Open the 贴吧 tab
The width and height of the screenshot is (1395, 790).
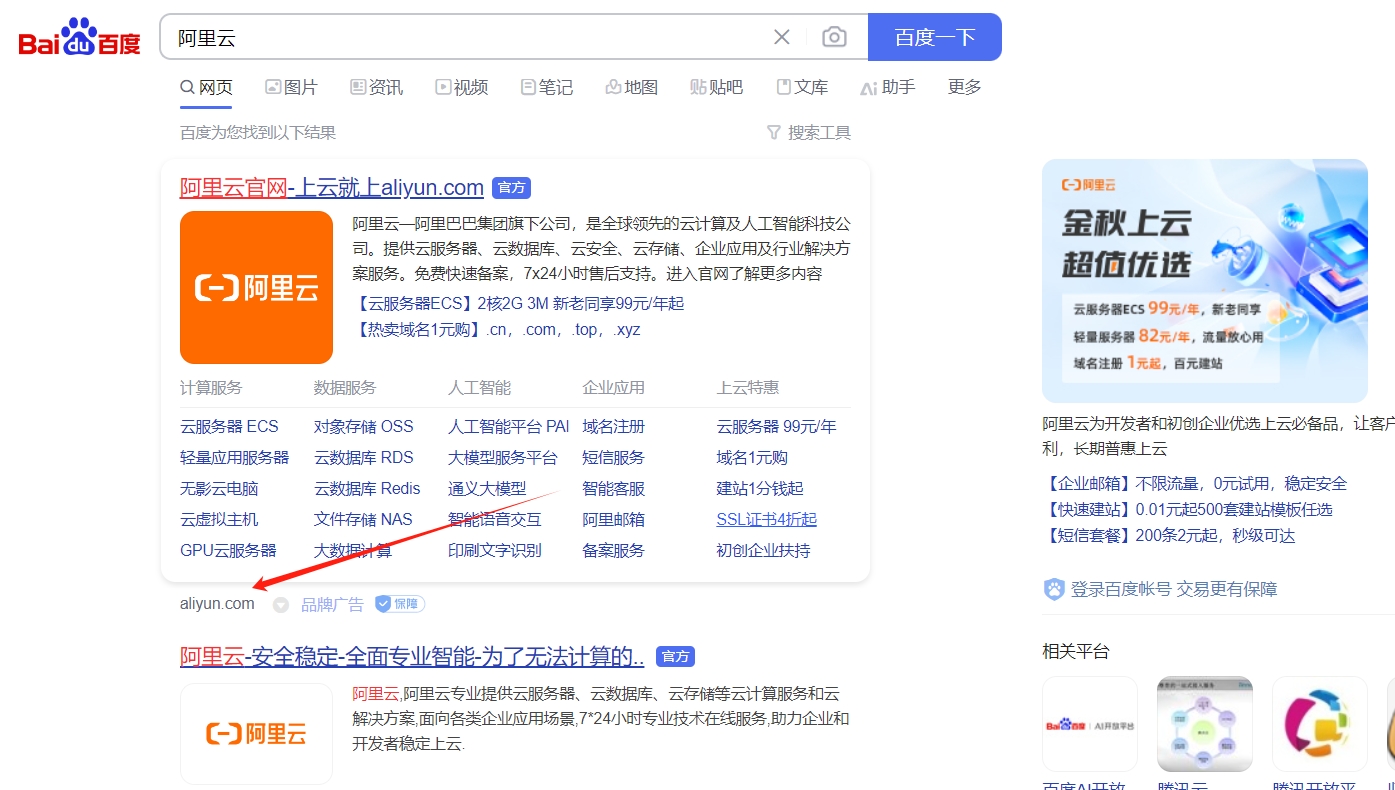pyautogui.click(x=717, y=87)
